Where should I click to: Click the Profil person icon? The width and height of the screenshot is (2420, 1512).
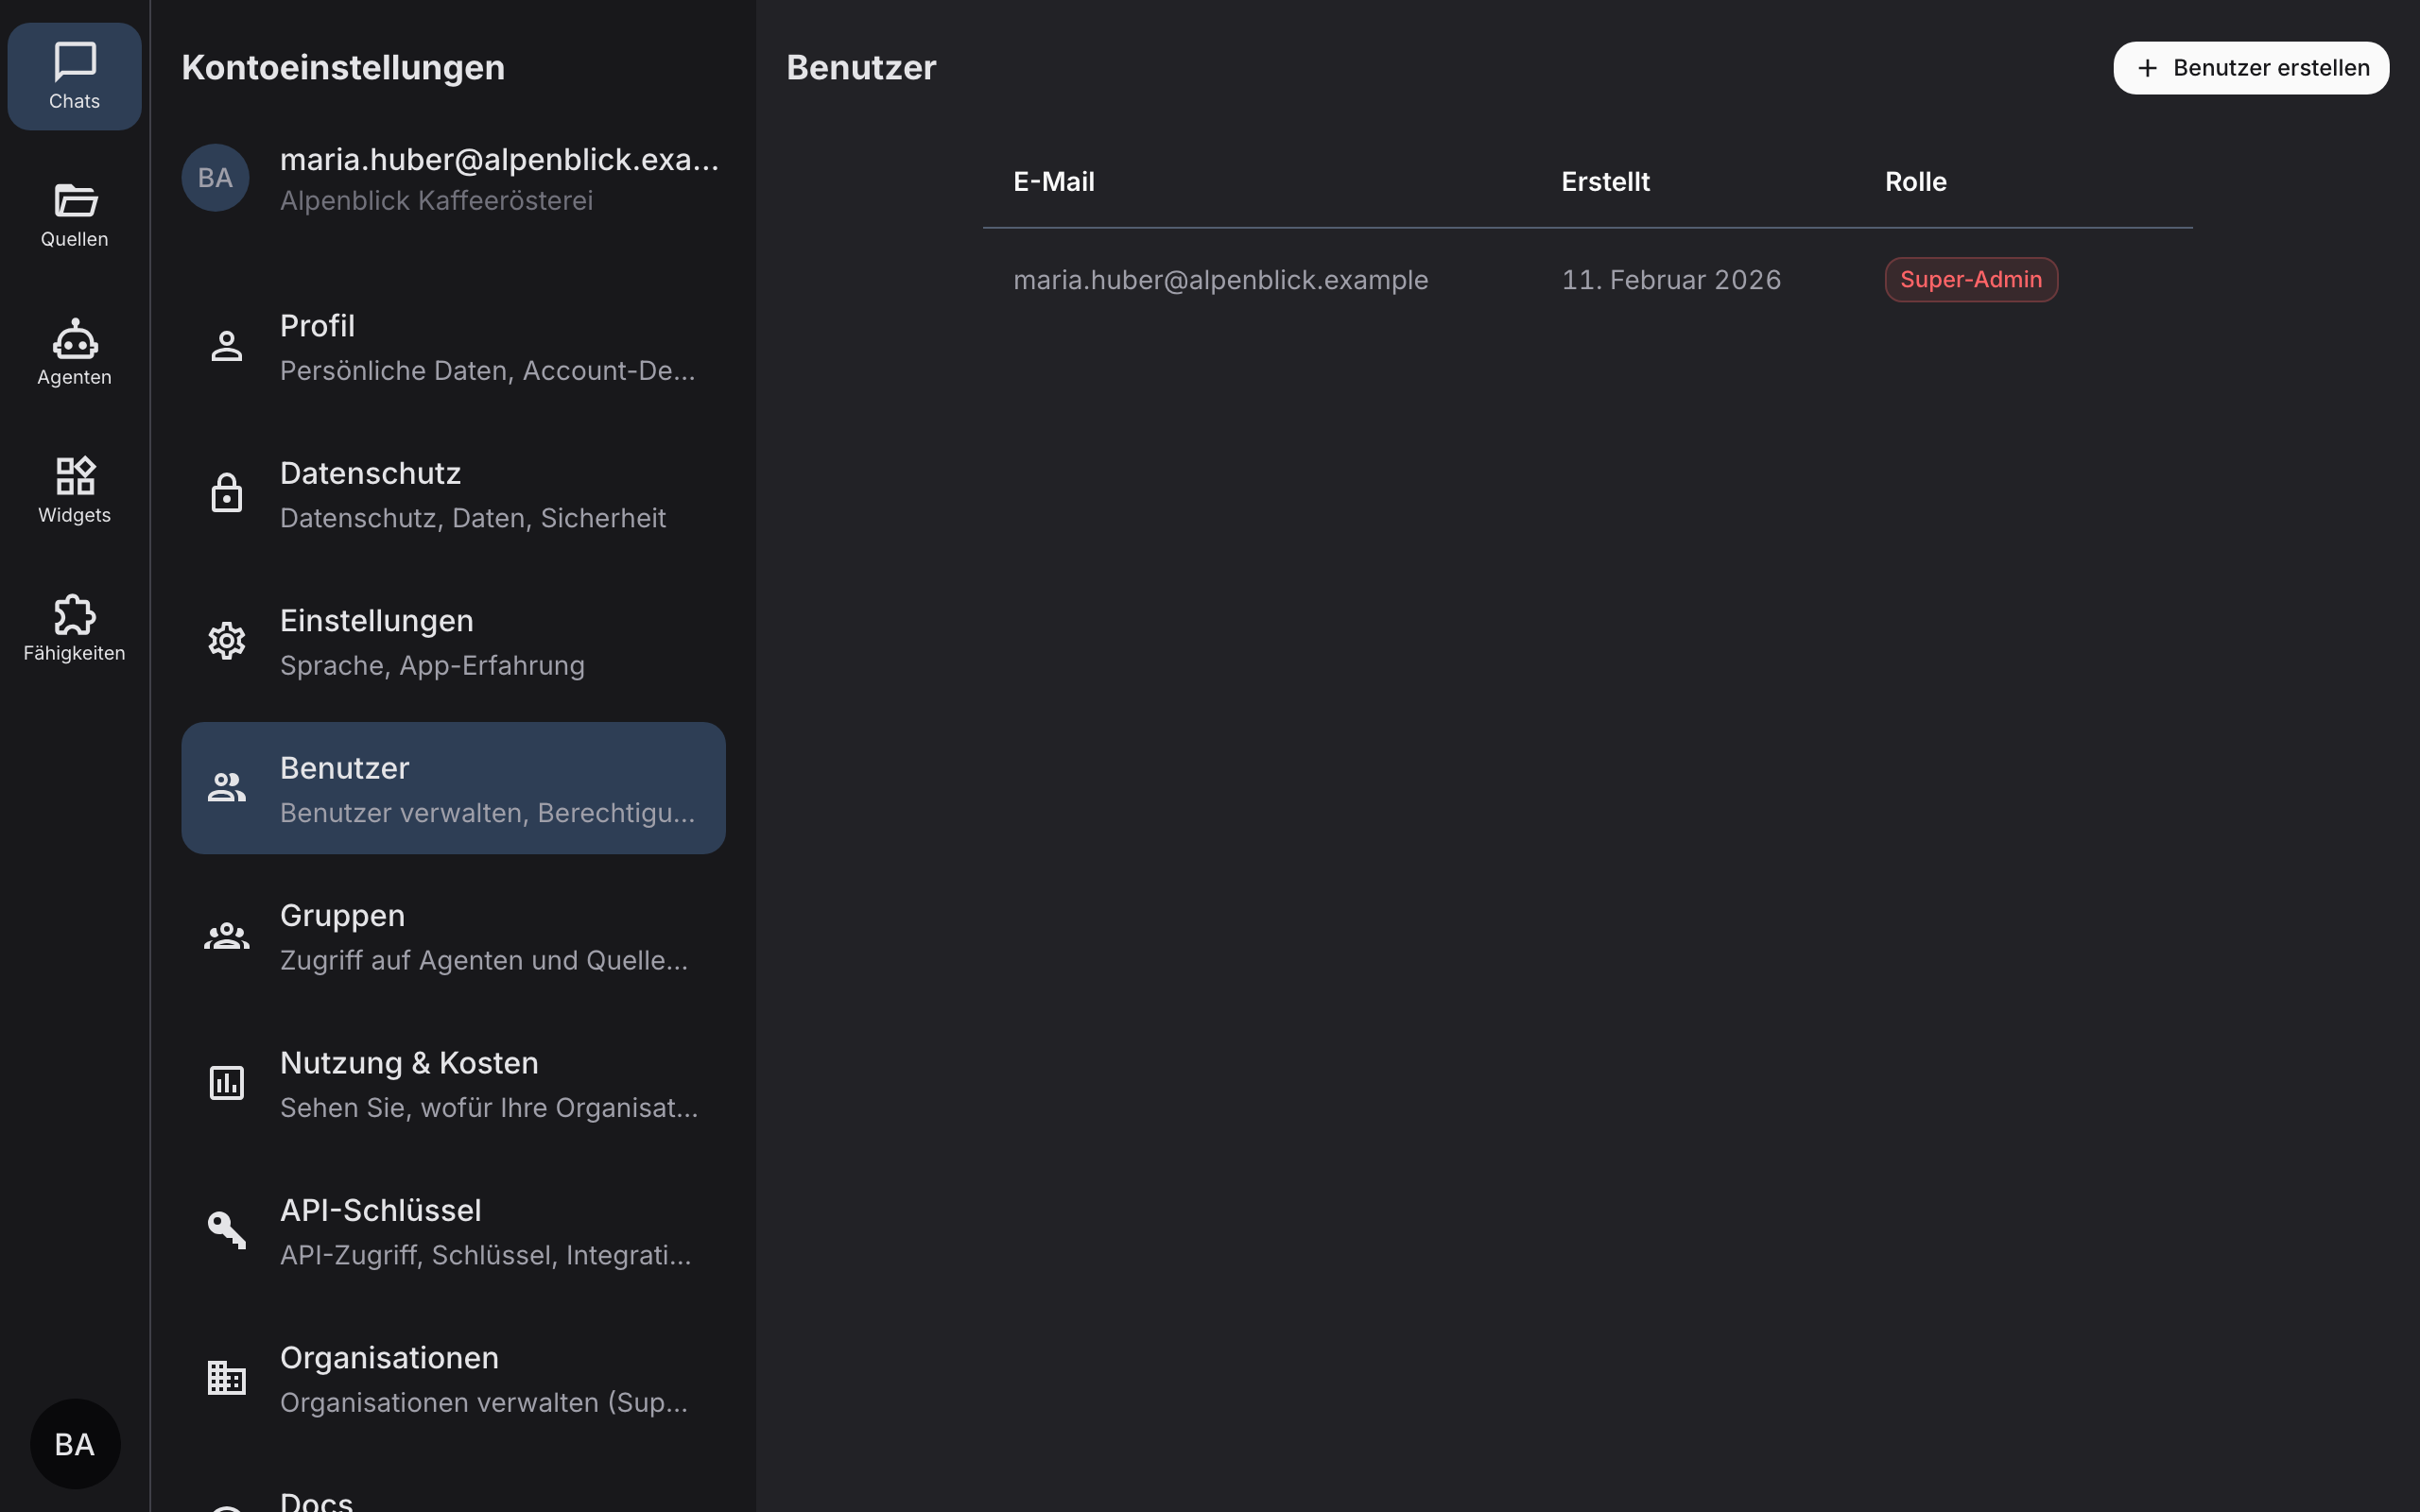click(227, 346)
